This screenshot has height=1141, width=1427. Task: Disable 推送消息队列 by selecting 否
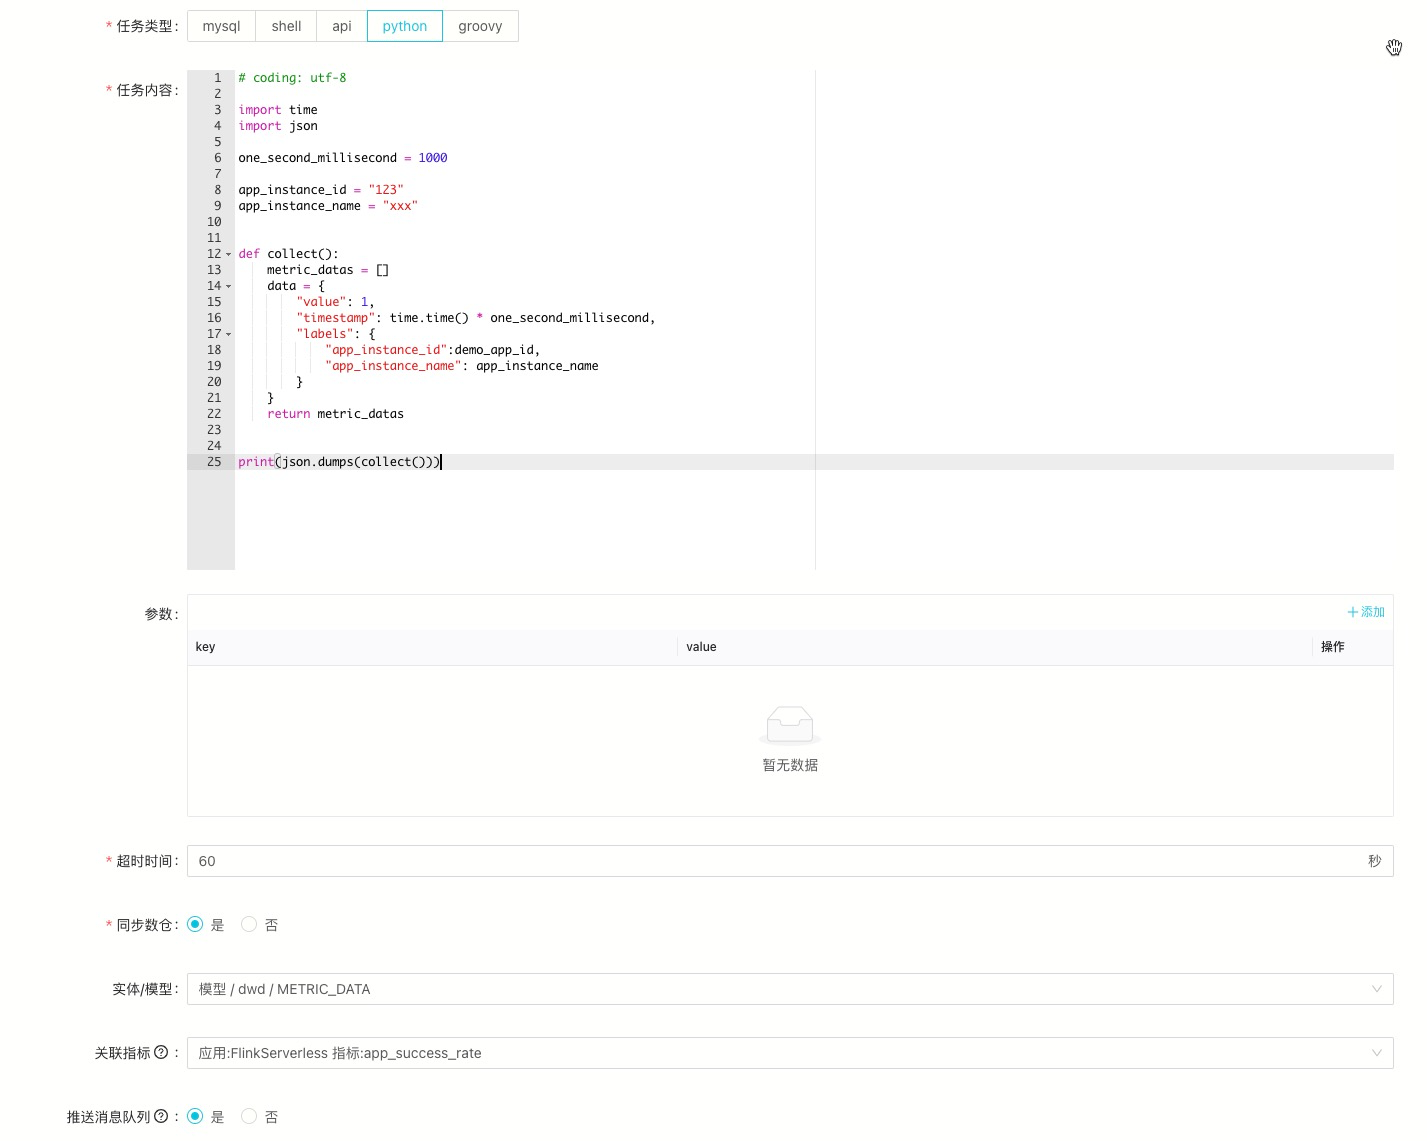[249, 1116]
